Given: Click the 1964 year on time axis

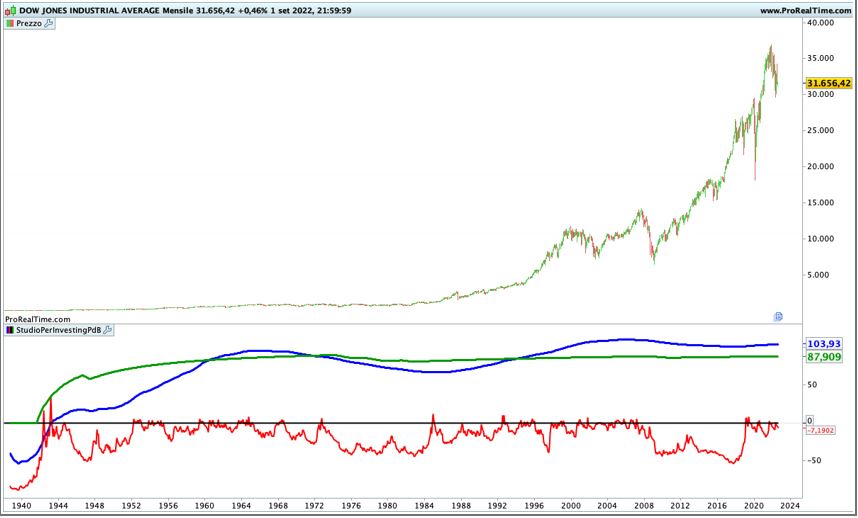Looking at the screenshot, I should [241, 506].
